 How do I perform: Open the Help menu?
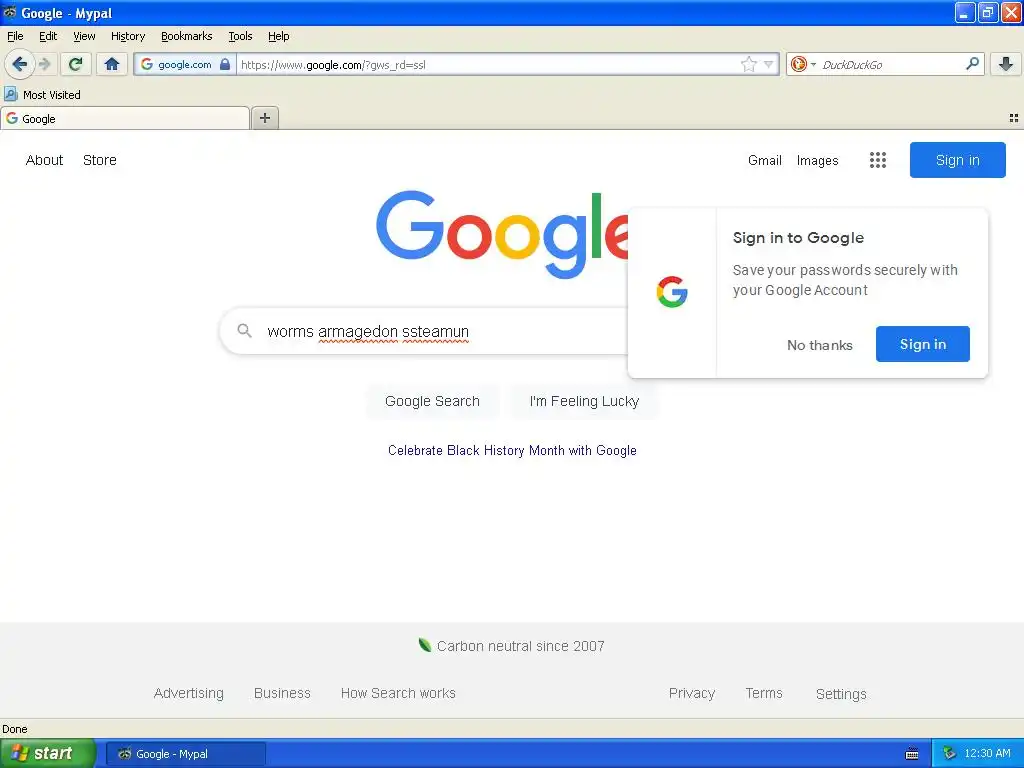[279, 36]
